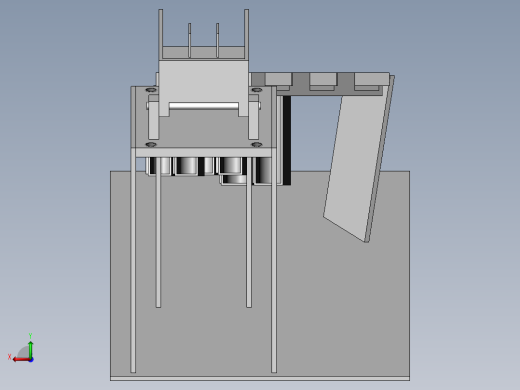Select the left inner short rod

[x=158, y=233]
